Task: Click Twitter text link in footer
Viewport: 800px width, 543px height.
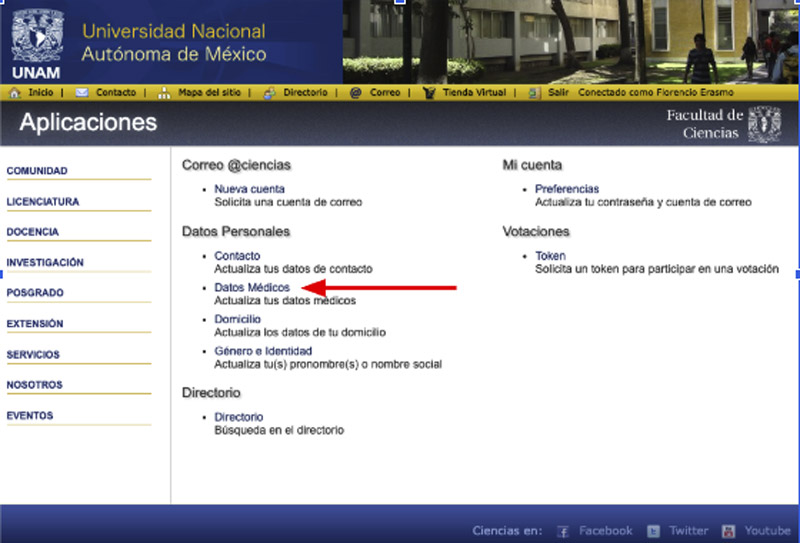Action: pos(688,531)
